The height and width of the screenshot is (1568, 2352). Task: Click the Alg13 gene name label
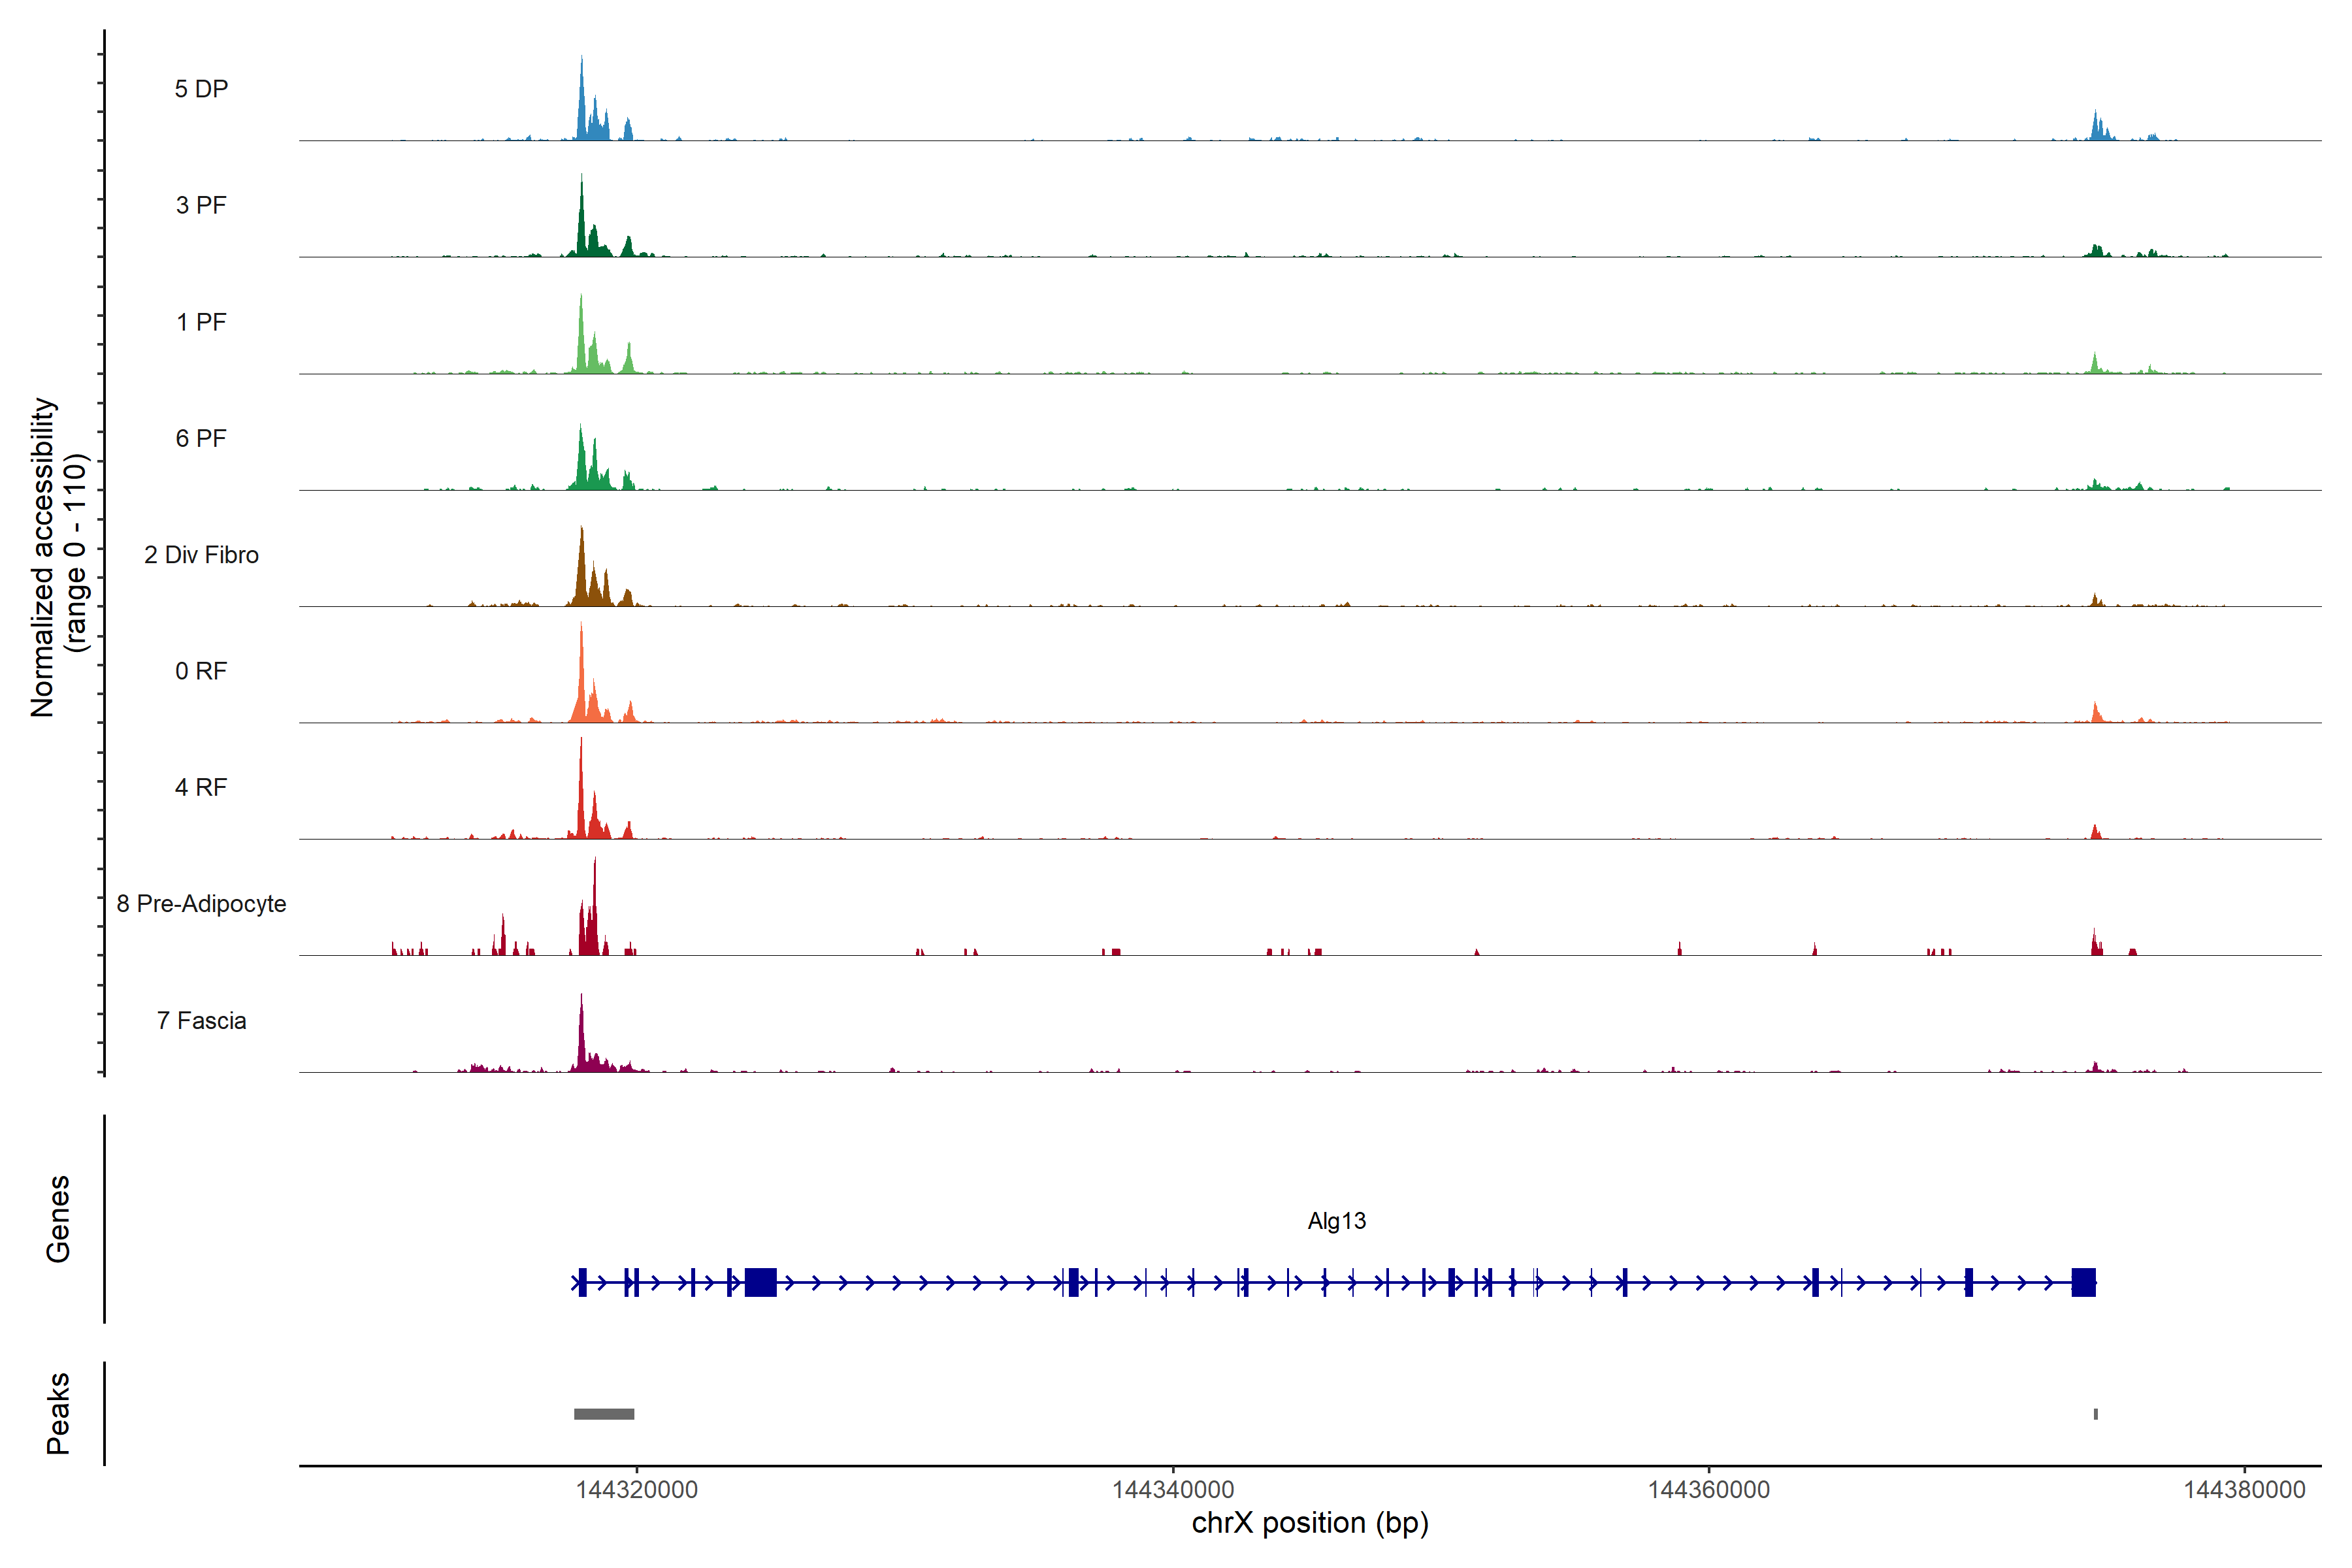point(1336,1221)
